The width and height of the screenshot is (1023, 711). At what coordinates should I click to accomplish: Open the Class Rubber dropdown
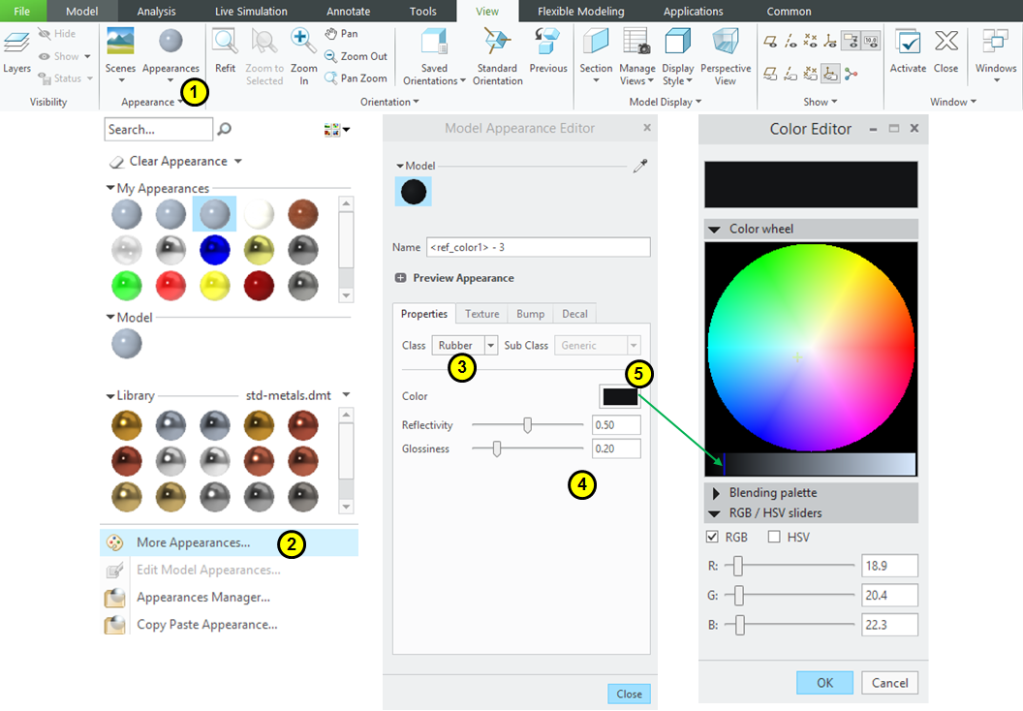pyautogui.click(x=490, y=345)
